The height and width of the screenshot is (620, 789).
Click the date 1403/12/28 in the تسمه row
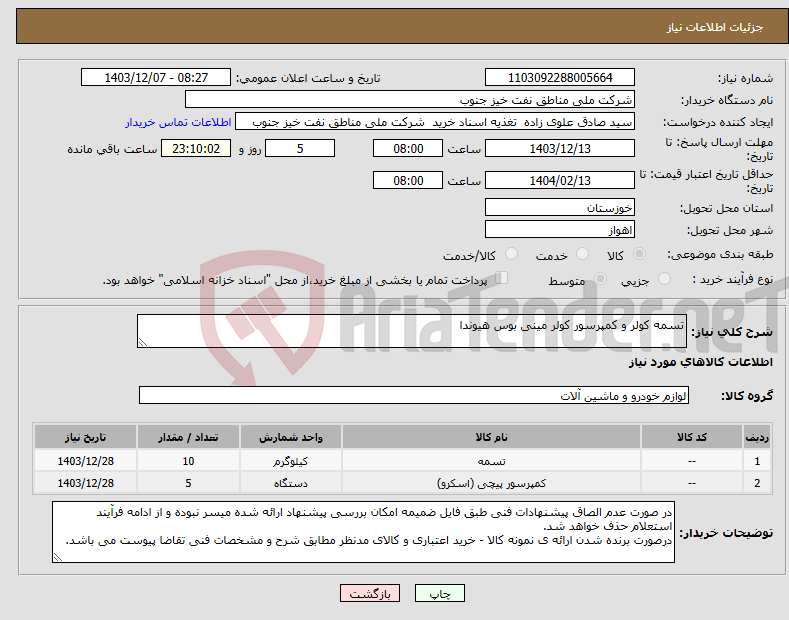(86, 461)
